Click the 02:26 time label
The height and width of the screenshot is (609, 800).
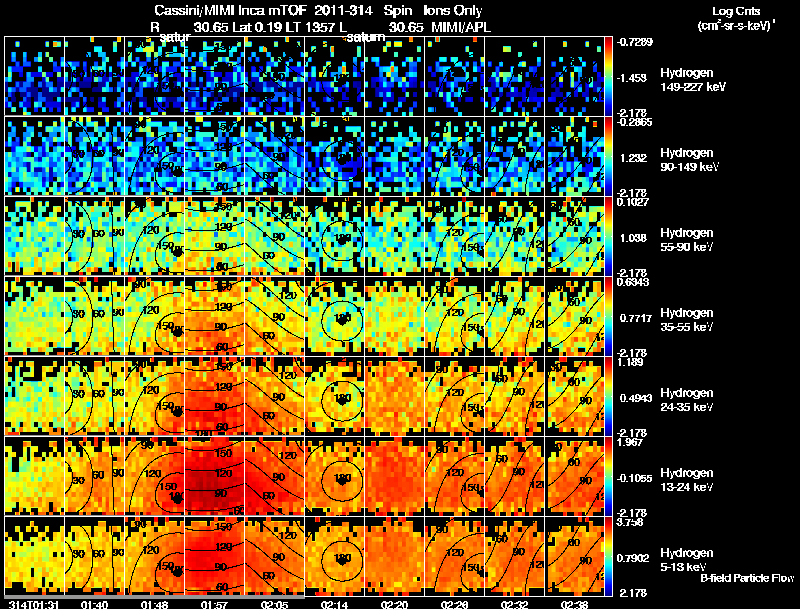[455, 604]
